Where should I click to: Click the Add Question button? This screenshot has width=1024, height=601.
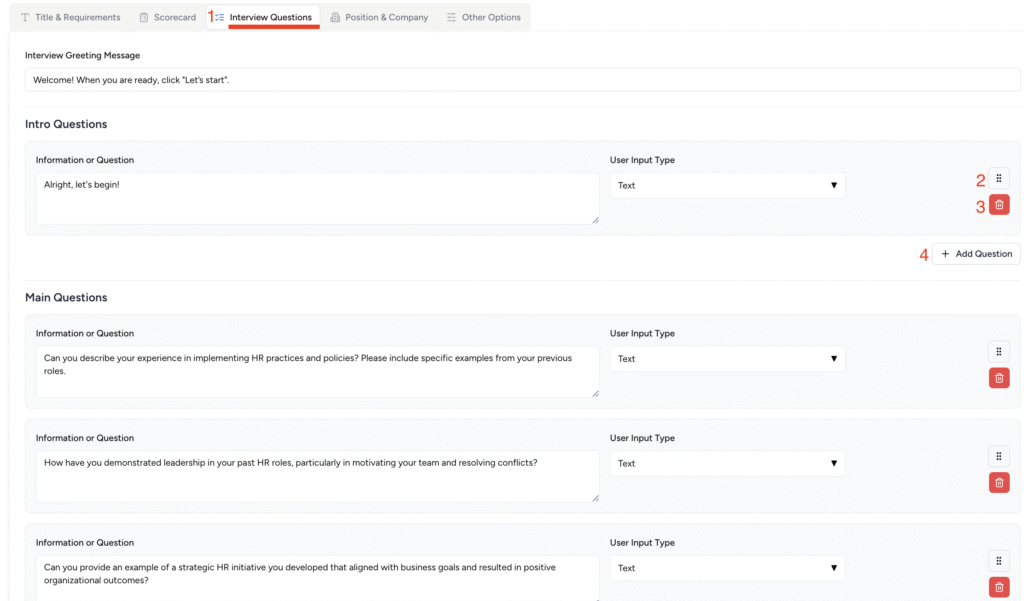[976, 254]
